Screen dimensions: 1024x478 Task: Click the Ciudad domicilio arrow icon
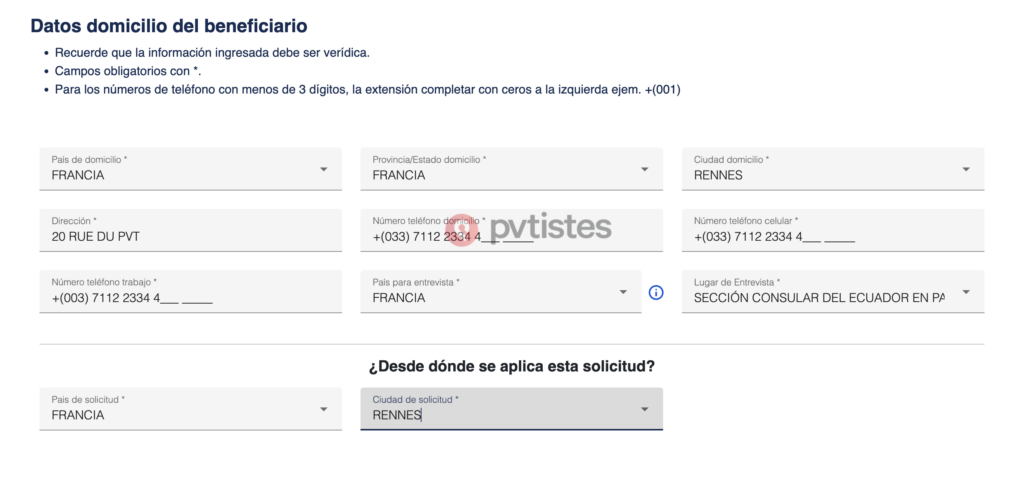[966, 169]
